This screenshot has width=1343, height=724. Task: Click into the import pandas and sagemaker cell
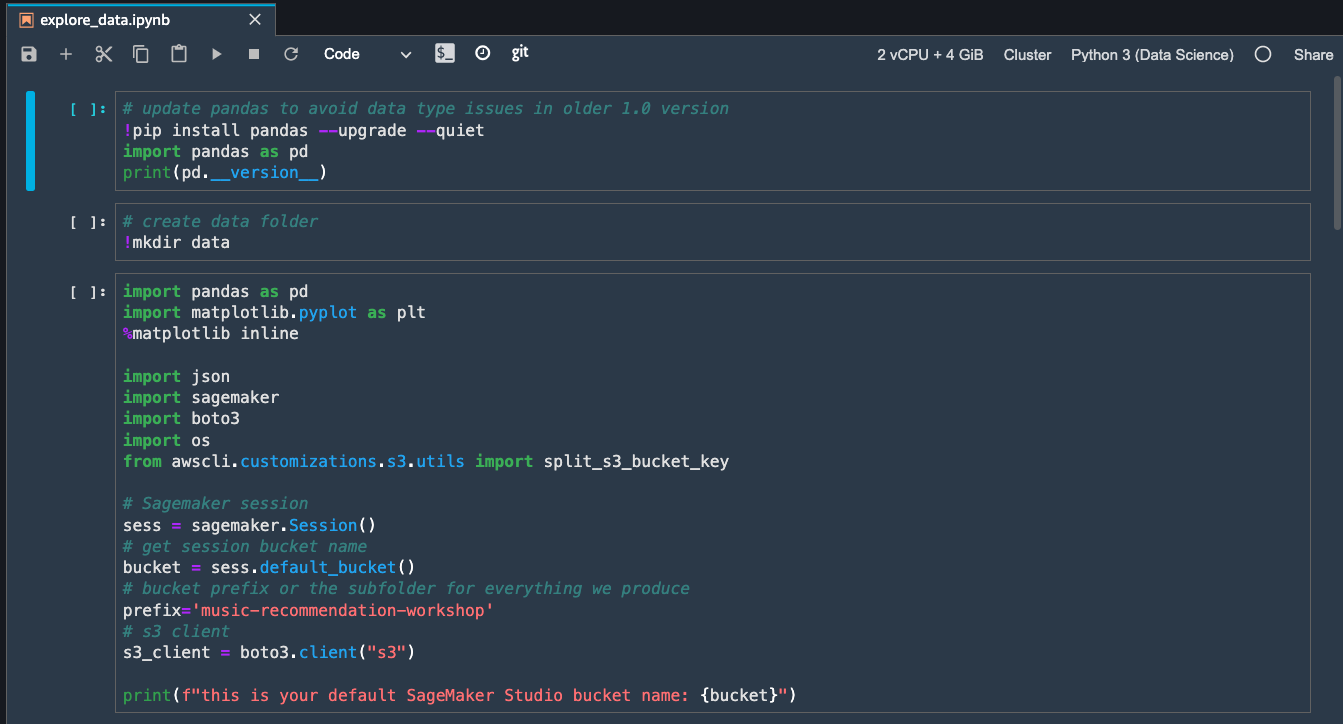tap(712, 493)
